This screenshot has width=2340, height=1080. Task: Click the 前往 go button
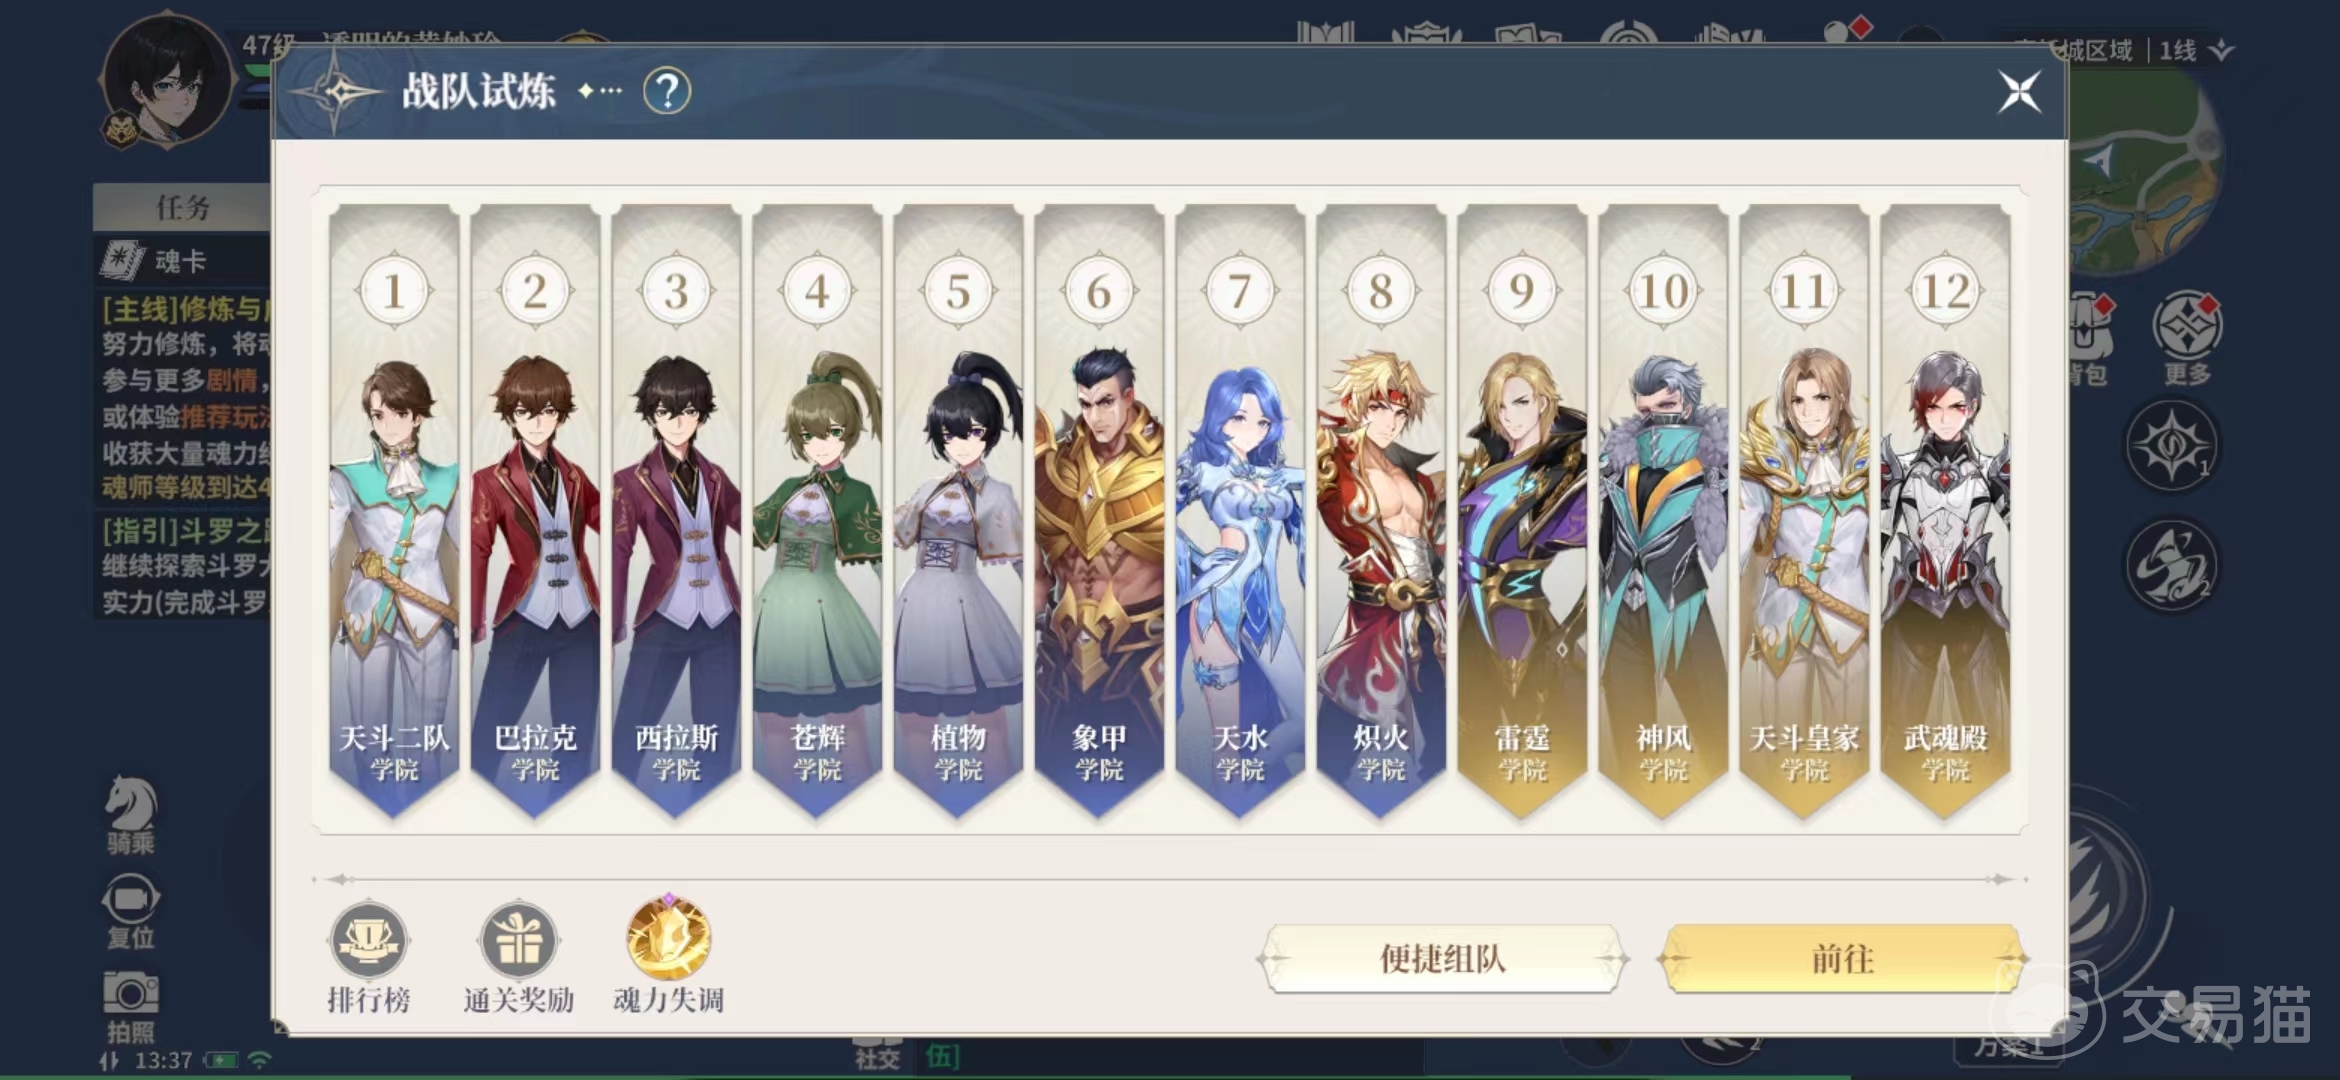click(x=1842, y=958)
